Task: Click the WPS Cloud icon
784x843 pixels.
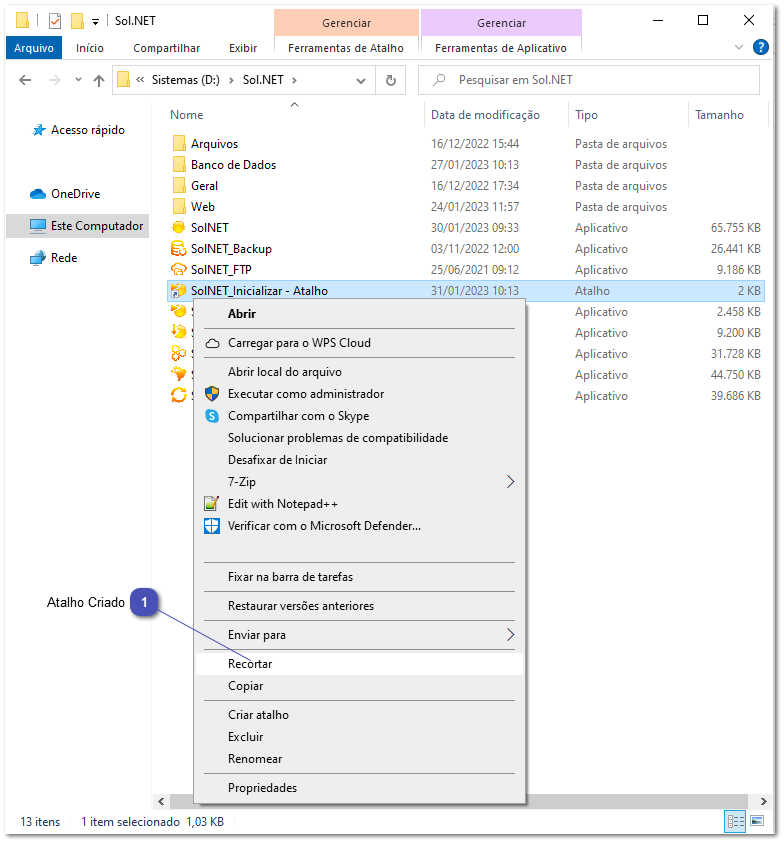Action: (212, 343)
